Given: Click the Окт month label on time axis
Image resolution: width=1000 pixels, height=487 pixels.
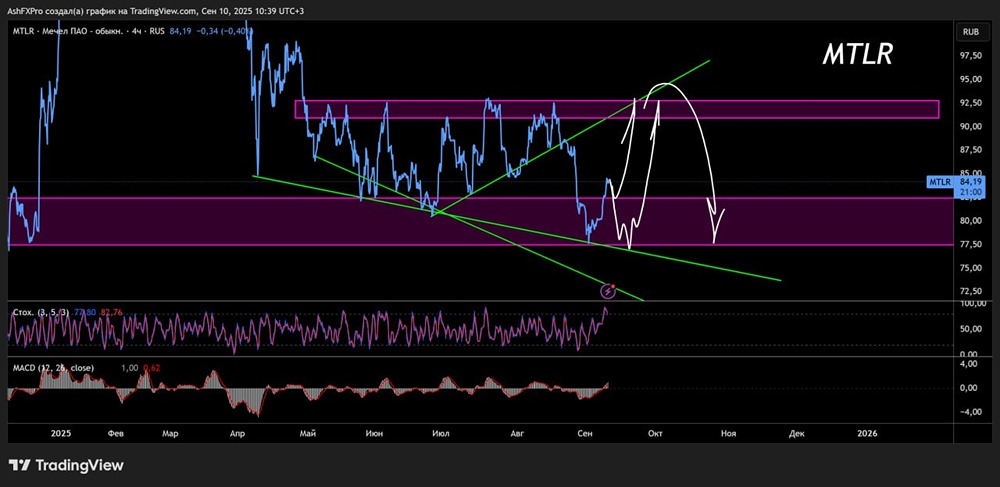Looking at the screenshot, I should click(x=654, y=433).
